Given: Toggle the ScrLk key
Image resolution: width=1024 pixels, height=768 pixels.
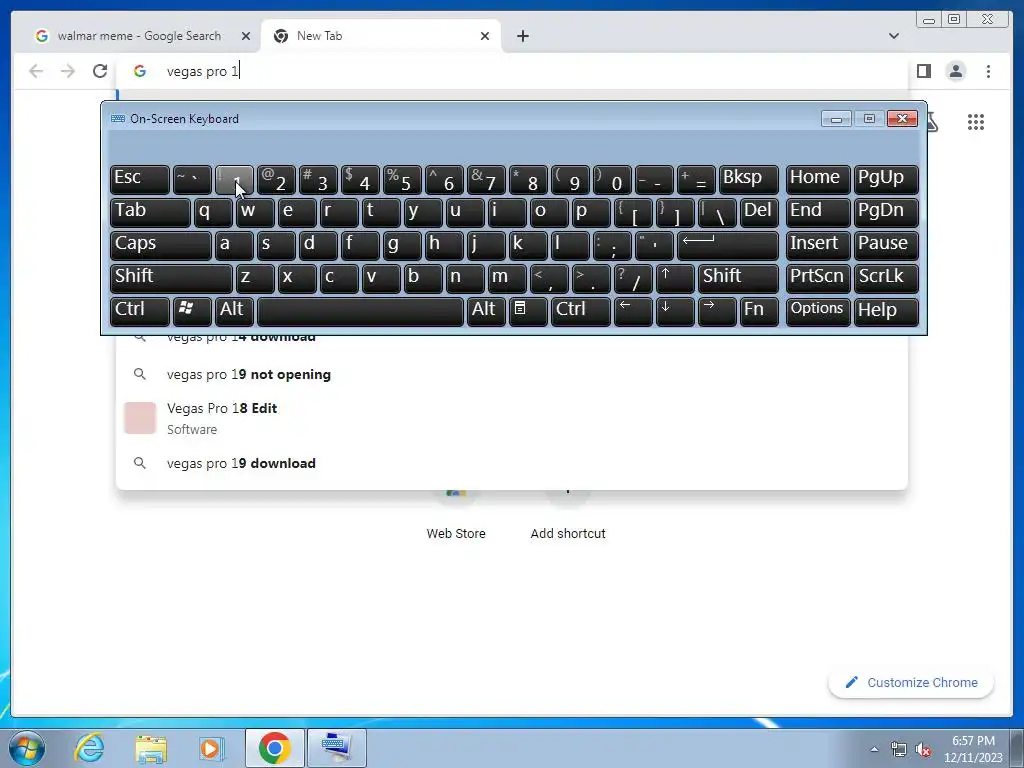Looking at the screenshot, I should [x=886, y=279].
